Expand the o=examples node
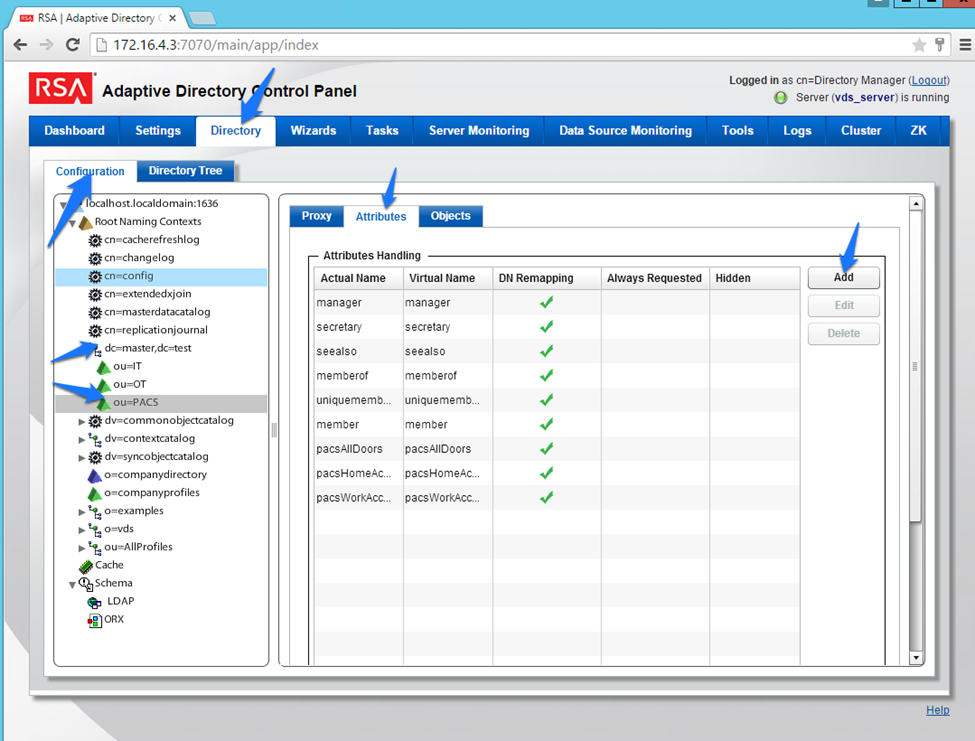 pos(81,512)
